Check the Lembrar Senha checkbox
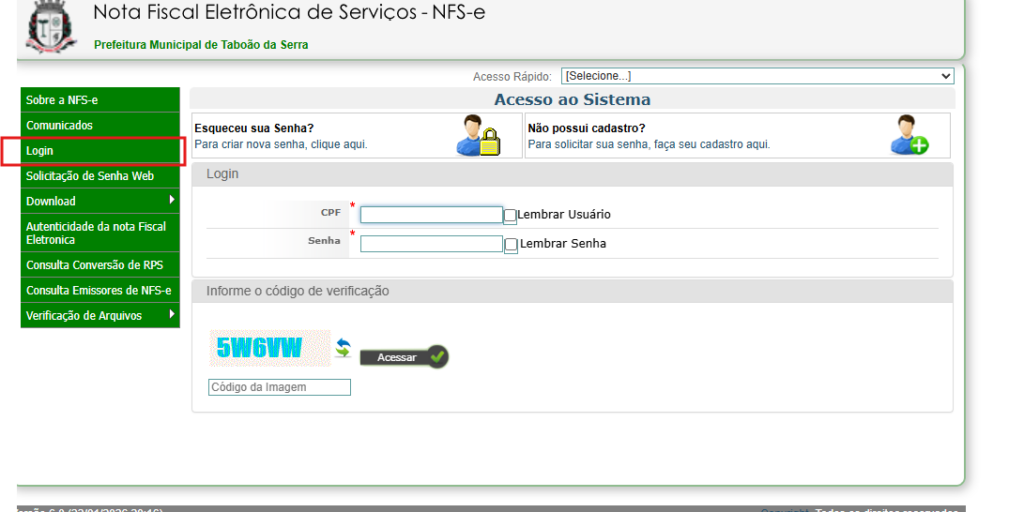Screen dimensions: 1024x512 click(510, 244)
